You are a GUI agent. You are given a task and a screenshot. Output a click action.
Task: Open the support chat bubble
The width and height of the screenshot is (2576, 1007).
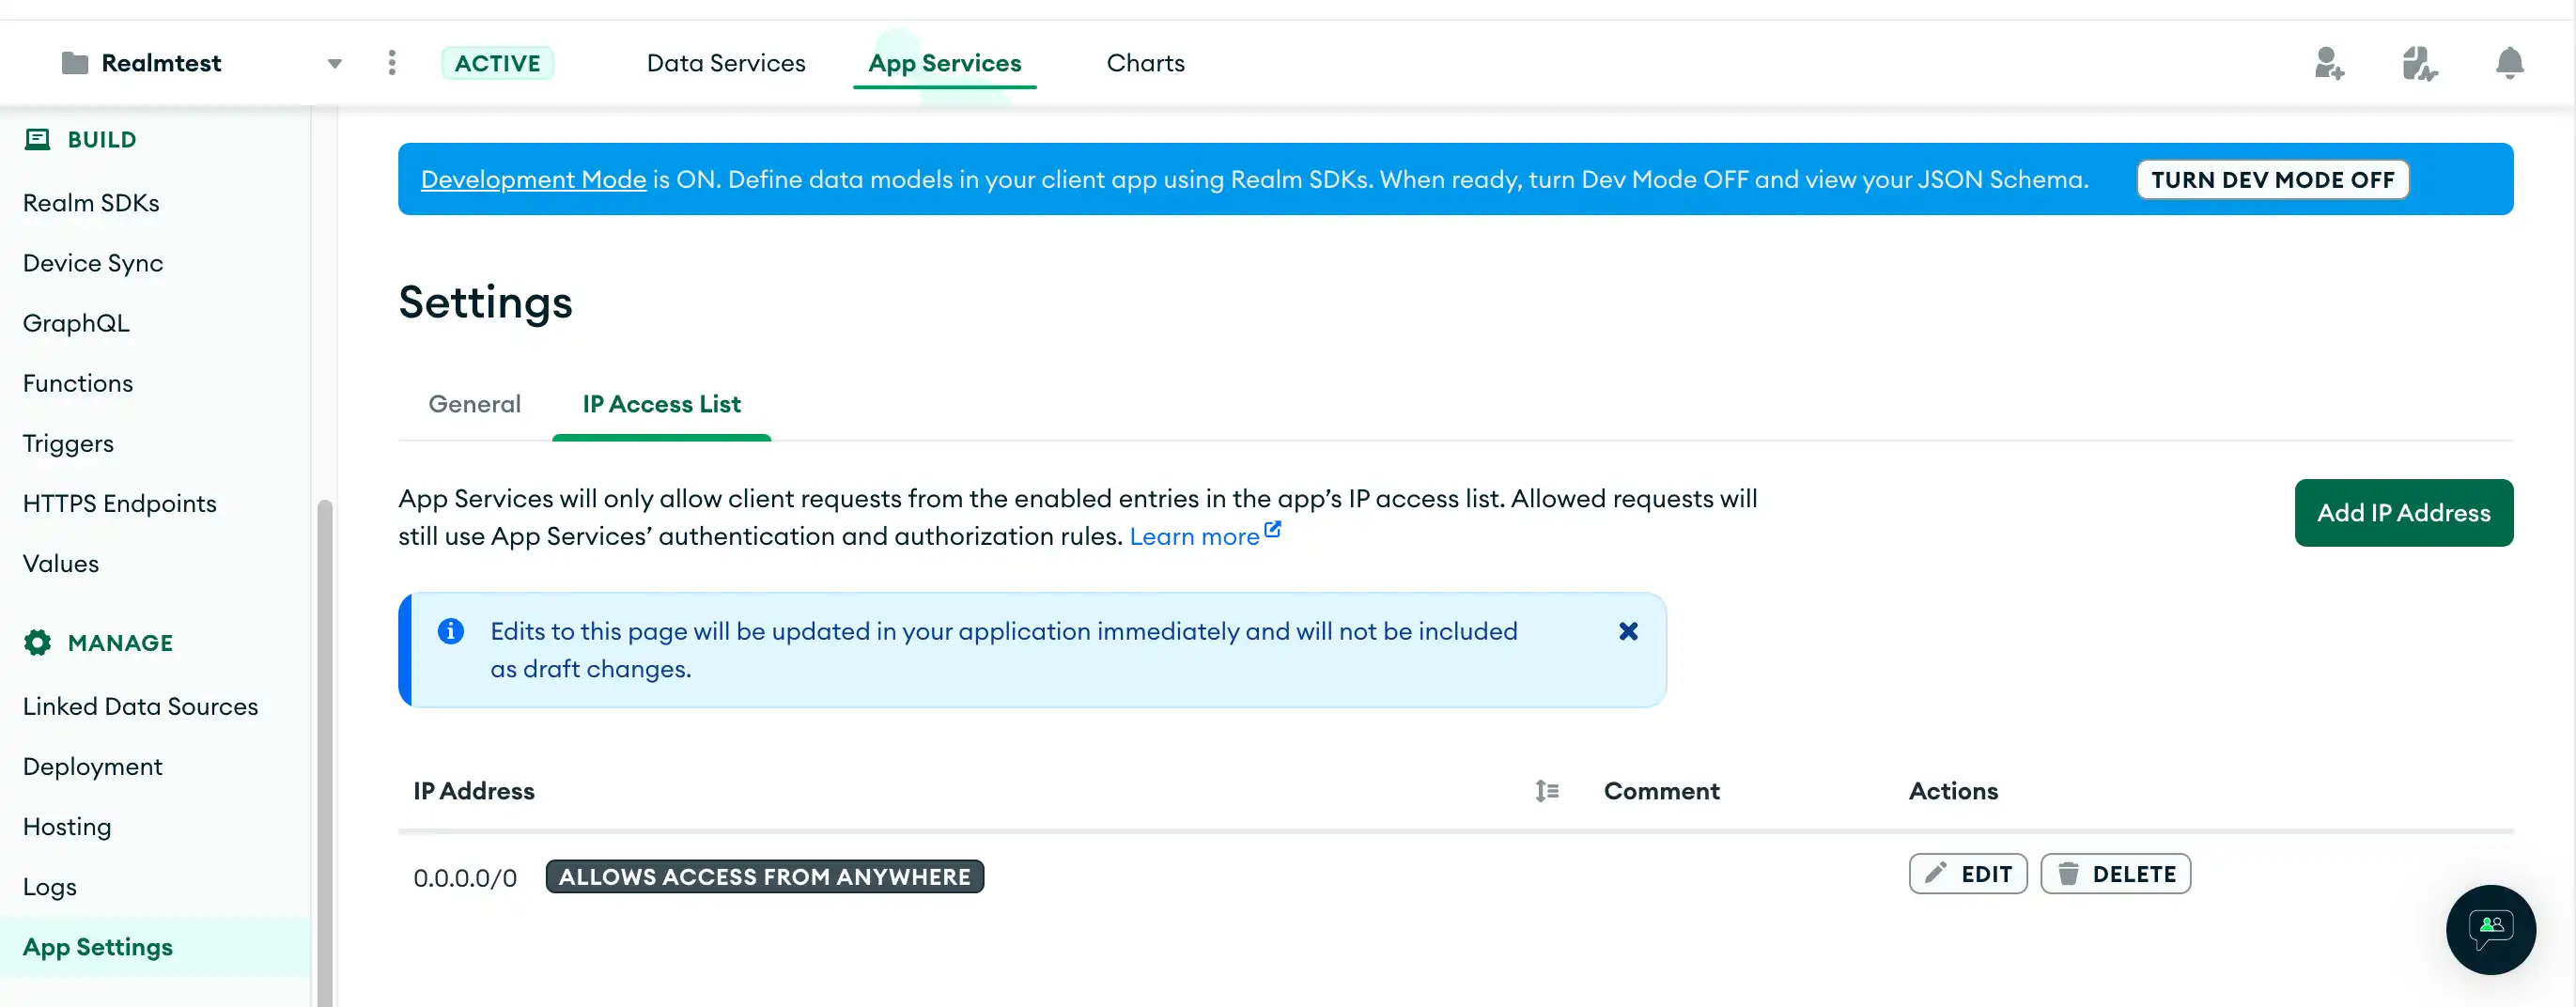2491,930
